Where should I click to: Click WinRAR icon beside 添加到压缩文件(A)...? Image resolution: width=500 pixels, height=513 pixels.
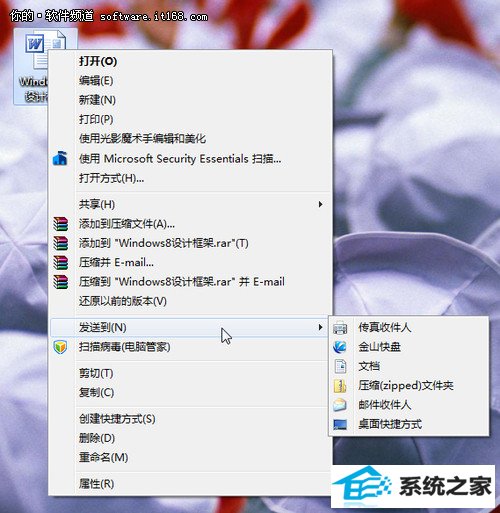(61, 224)
